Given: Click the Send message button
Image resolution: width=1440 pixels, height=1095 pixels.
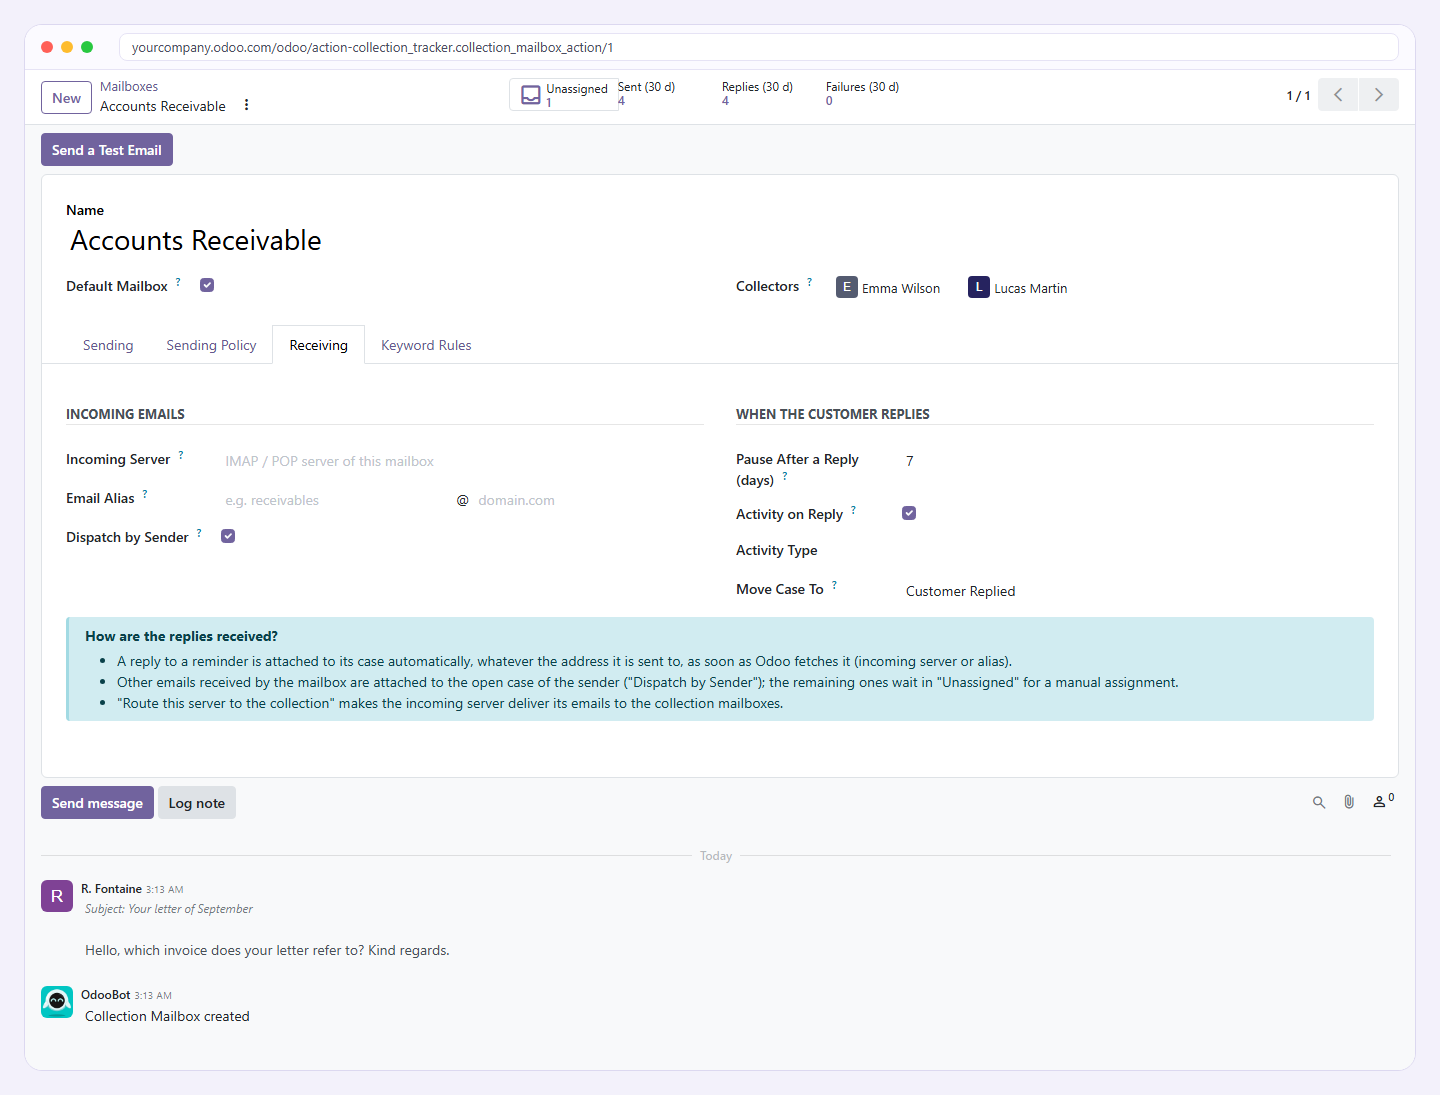Looking at the screenshot, I should [x=97, y=803].
